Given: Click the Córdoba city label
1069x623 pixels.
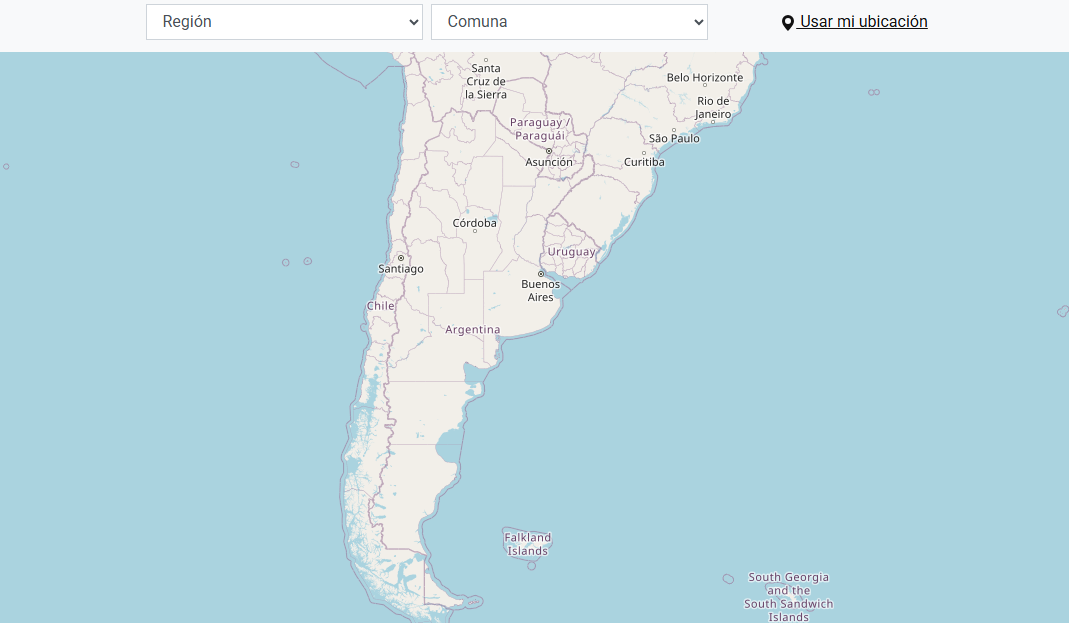Looking at the screenshot, I should [x=474, y=223].
